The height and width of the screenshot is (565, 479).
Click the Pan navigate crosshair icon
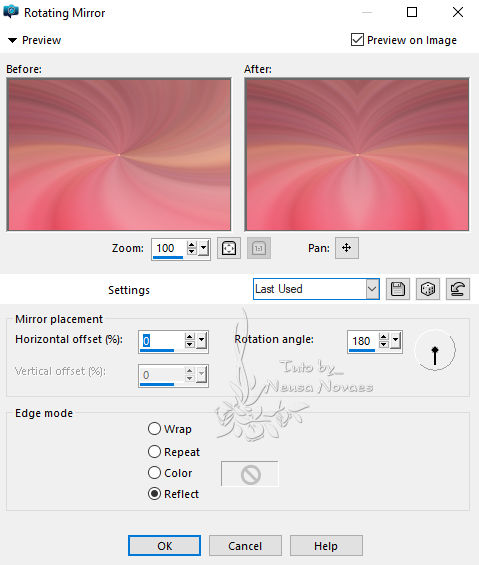click(347, 248)
